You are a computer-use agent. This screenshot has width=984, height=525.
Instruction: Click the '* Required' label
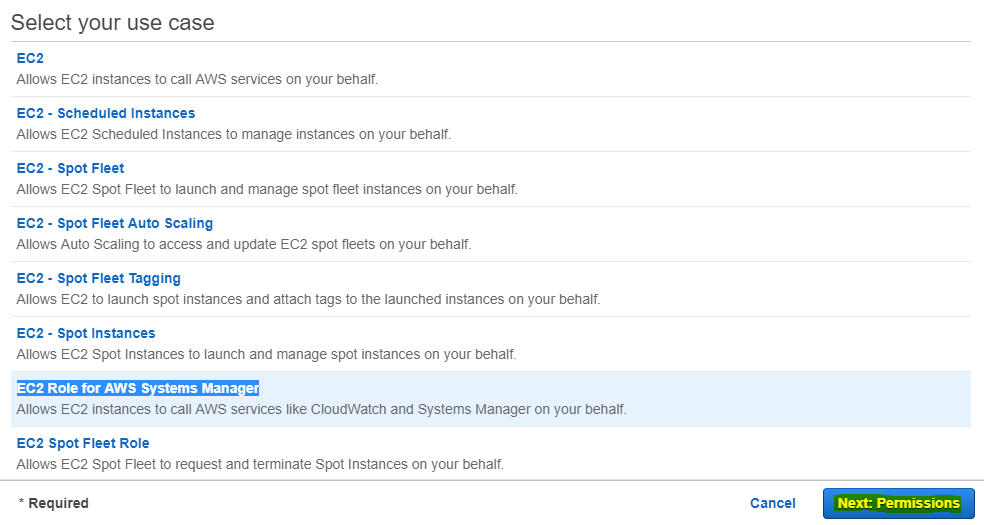click(54, 504)
